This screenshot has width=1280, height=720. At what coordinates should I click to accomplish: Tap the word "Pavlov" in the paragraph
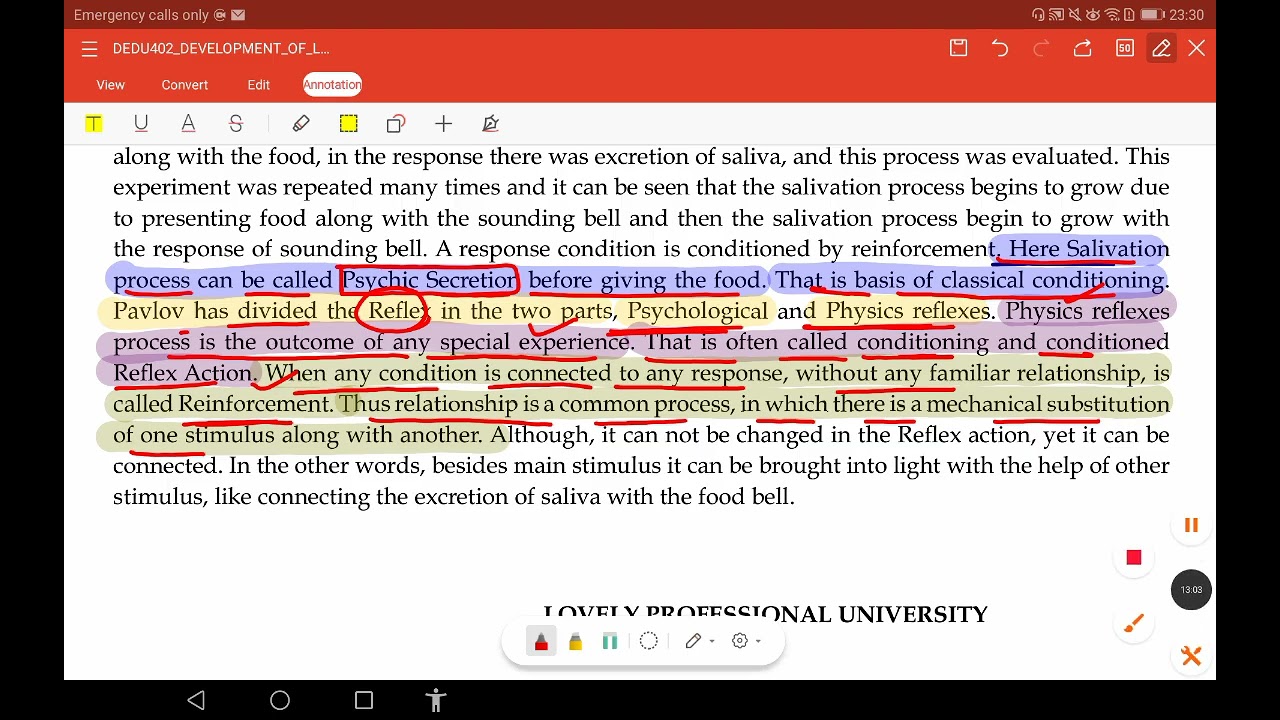point(149,311)
